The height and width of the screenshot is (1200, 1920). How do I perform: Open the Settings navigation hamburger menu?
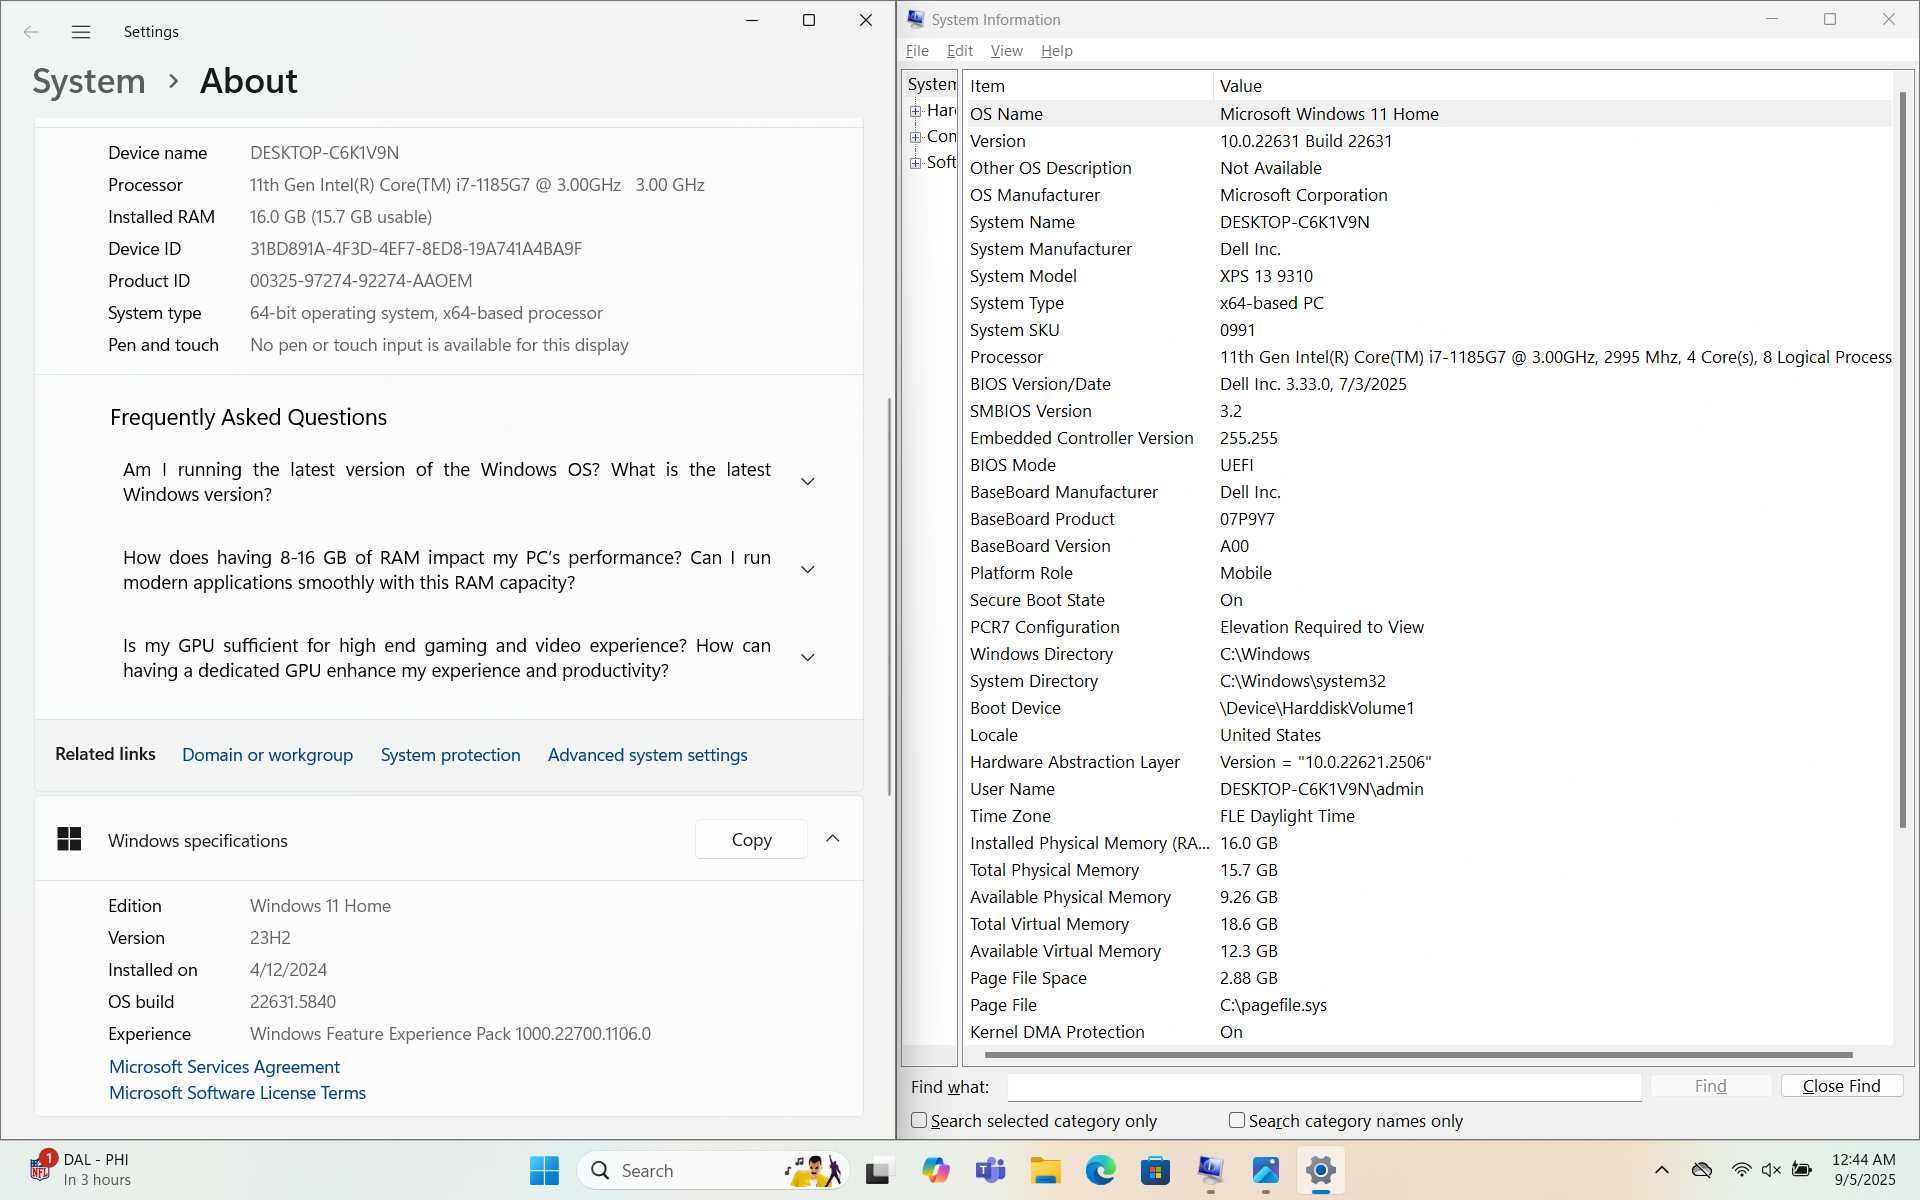tap(81, 32)
